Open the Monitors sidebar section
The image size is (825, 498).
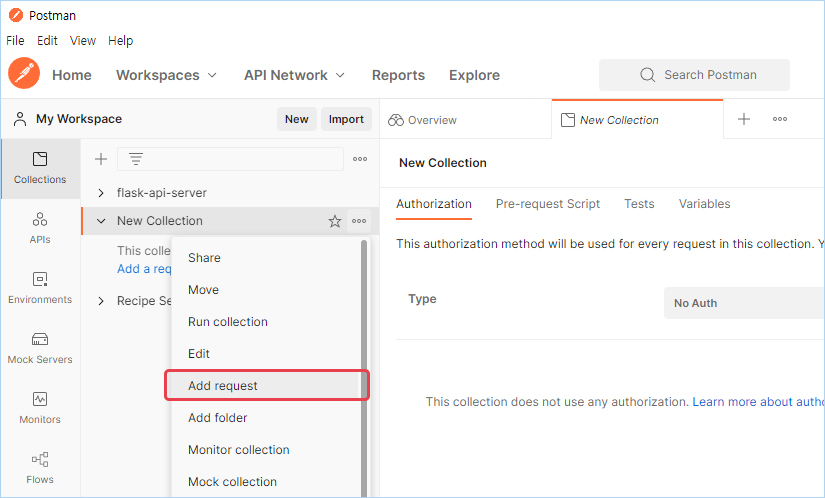coord(40,408)
